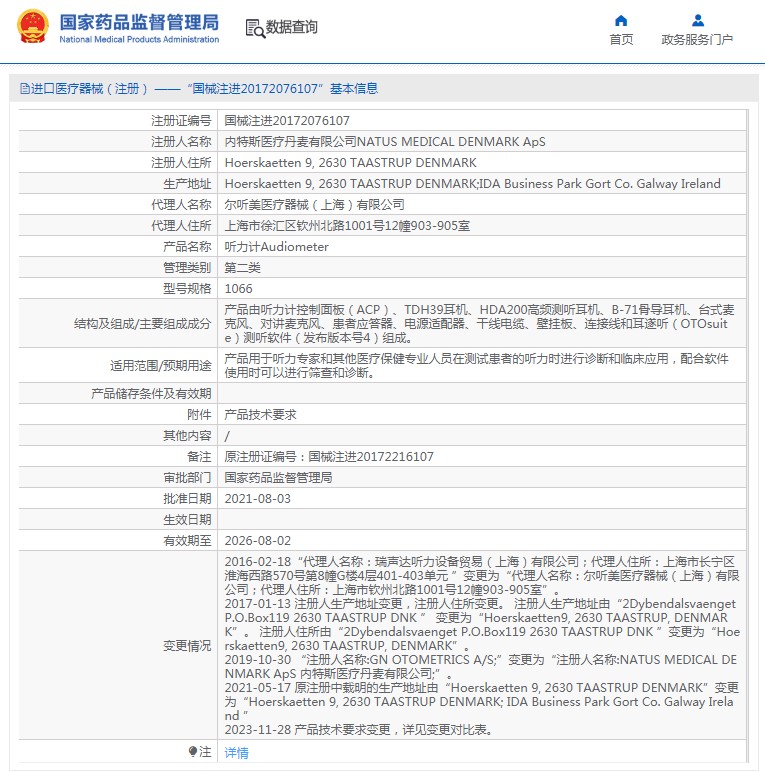
Task: Click the national emblem logo
Action: click(x=32, y=27)
